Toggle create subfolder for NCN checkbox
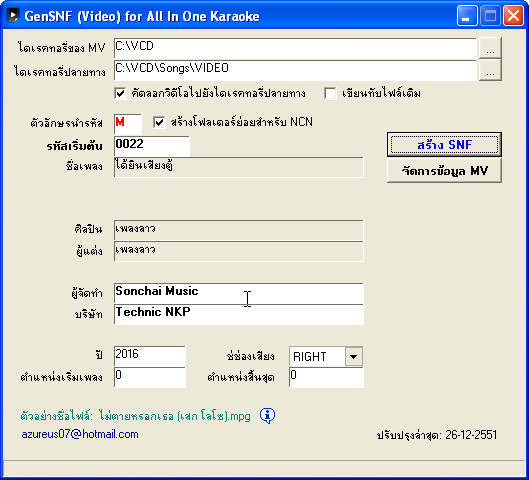 159,122
